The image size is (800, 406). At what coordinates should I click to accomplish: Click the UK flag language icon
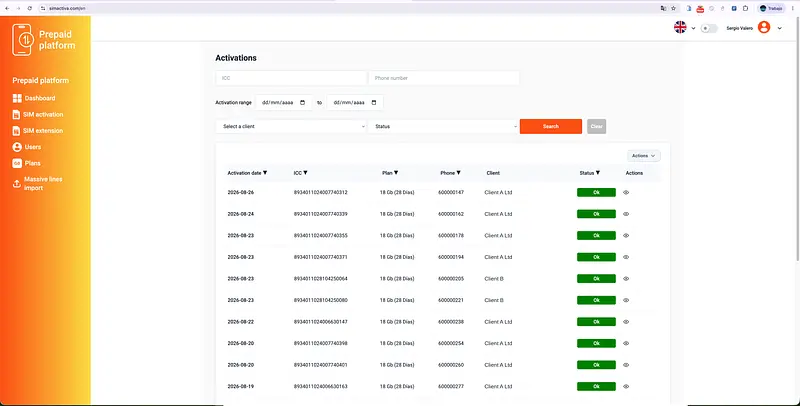click(680, 28)
